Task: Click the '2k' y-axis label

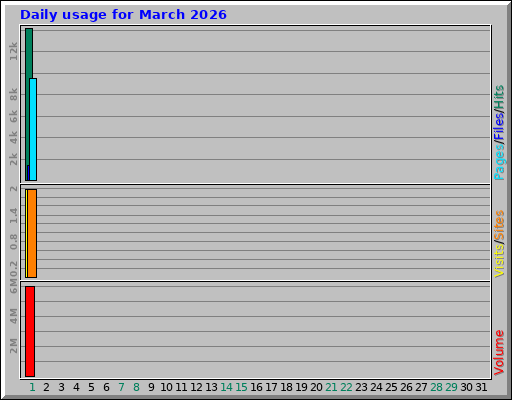Action: coord(13,159)
